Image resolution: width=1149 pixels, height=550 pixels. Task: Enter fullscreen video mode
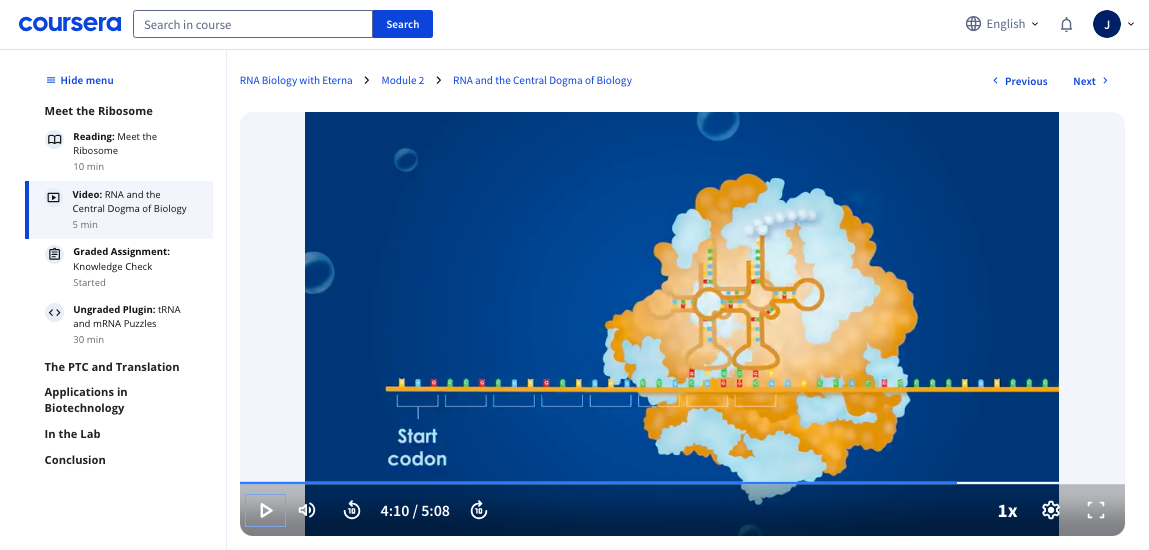point(1096,510)
